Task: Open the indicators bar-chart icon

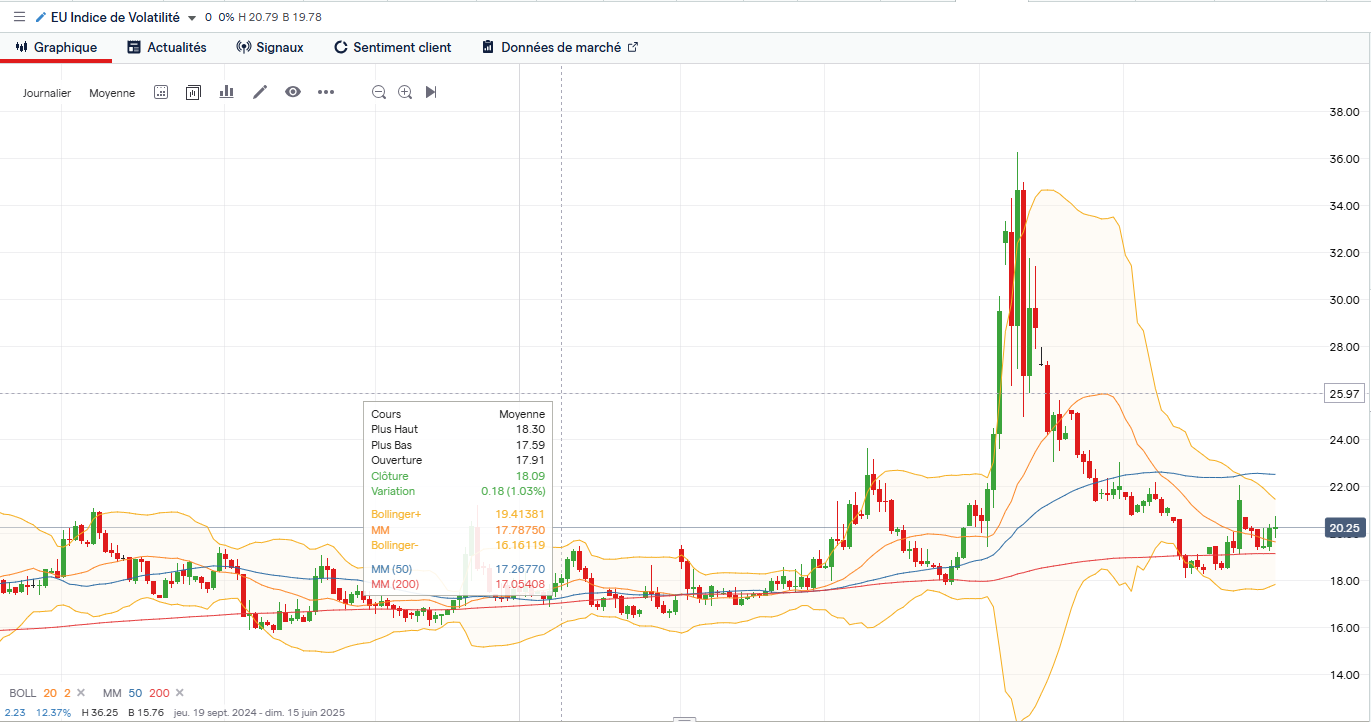Action: click(x=227, y=92)
